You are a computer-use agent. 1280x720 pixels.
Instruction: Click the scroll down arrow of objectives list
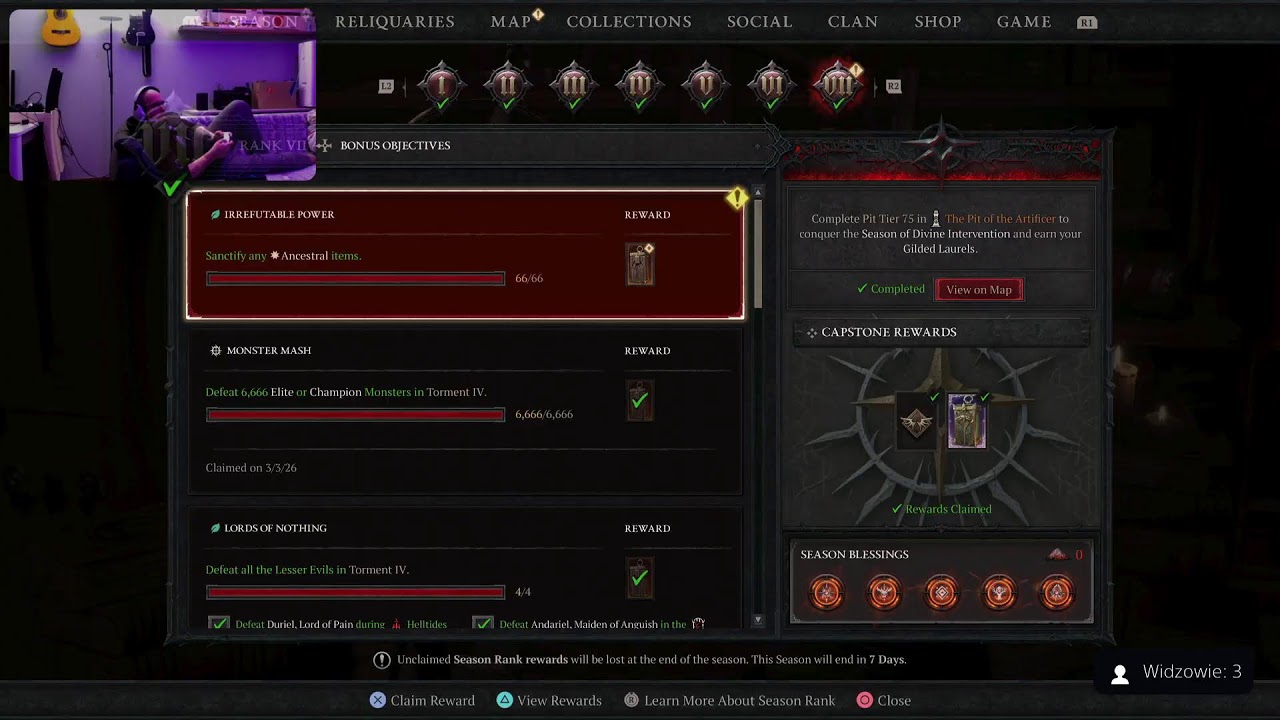click(758, 620)
